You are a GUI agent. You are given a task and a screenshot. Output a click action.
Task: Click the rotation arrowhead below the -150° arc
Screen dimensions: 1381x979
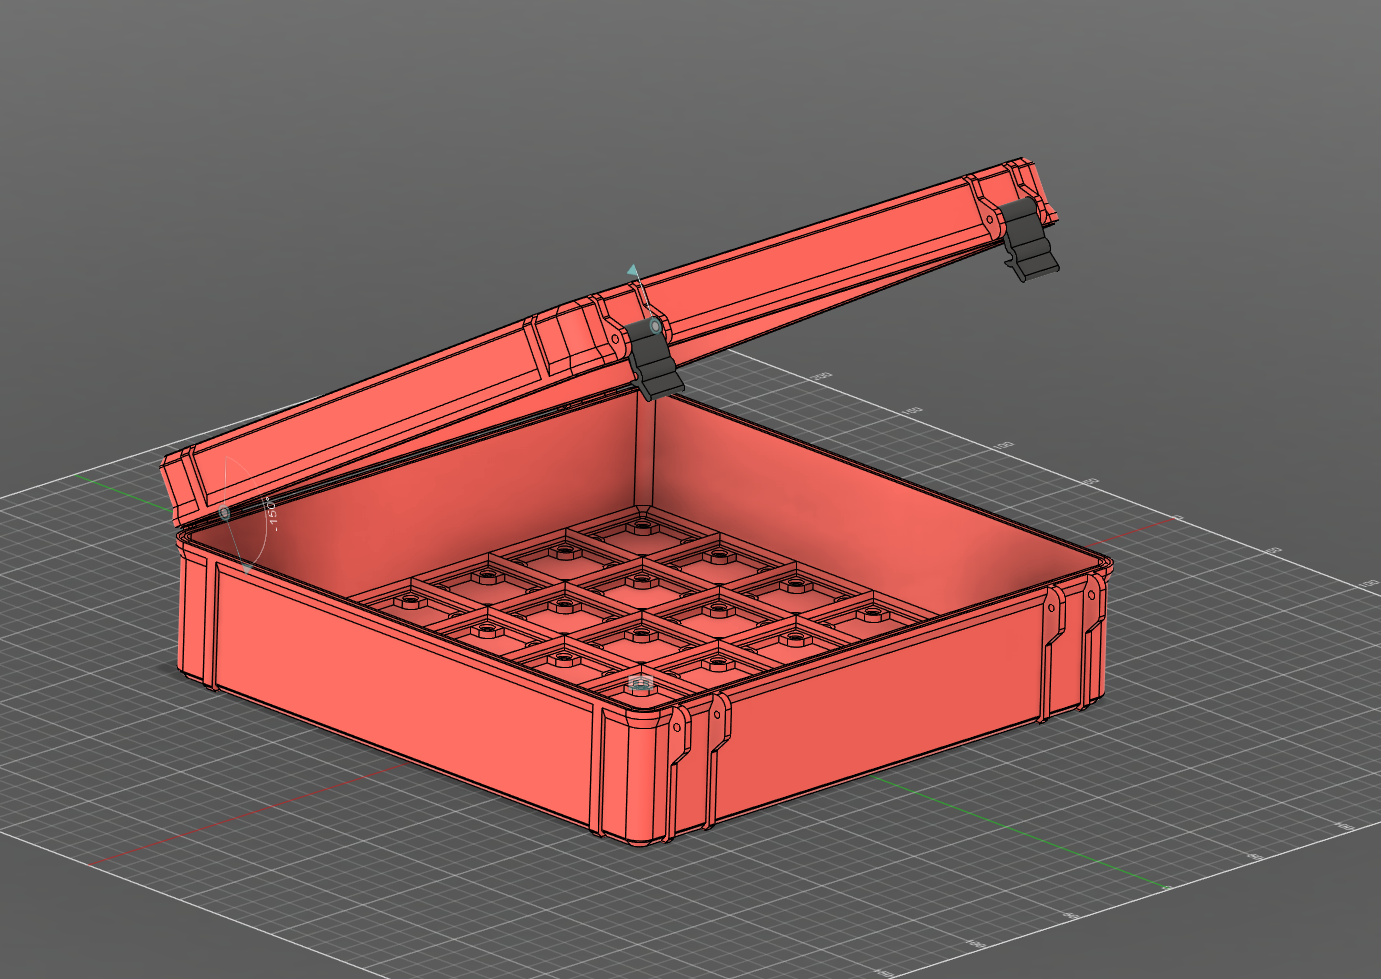(x=248, y=568)
